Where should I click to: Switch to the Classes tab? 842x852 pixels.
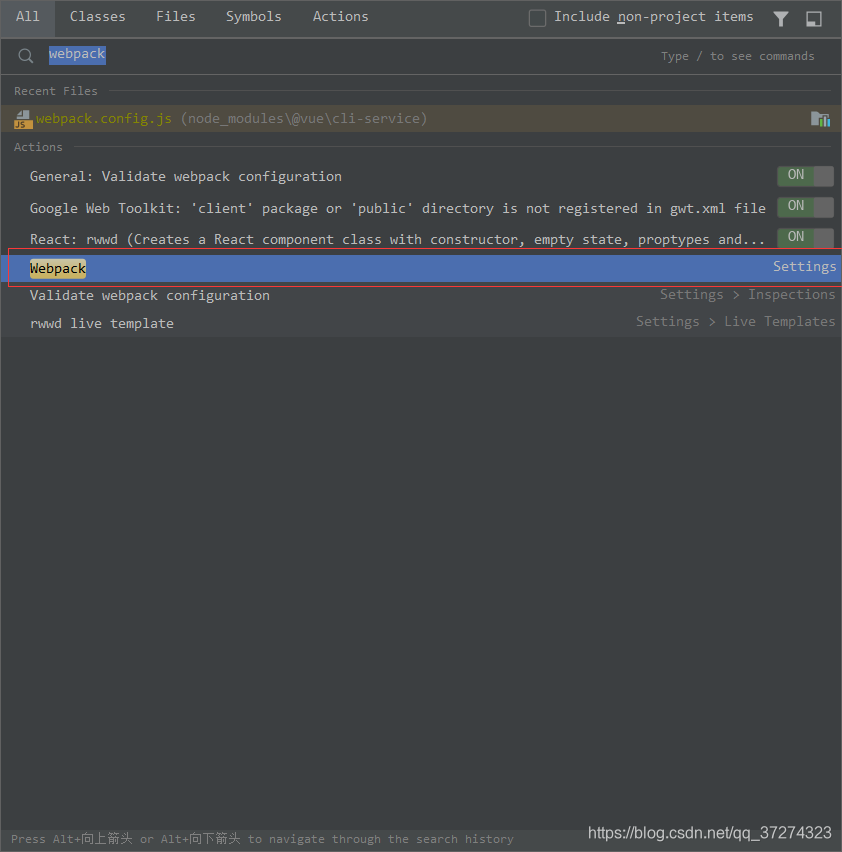(98, 17)
